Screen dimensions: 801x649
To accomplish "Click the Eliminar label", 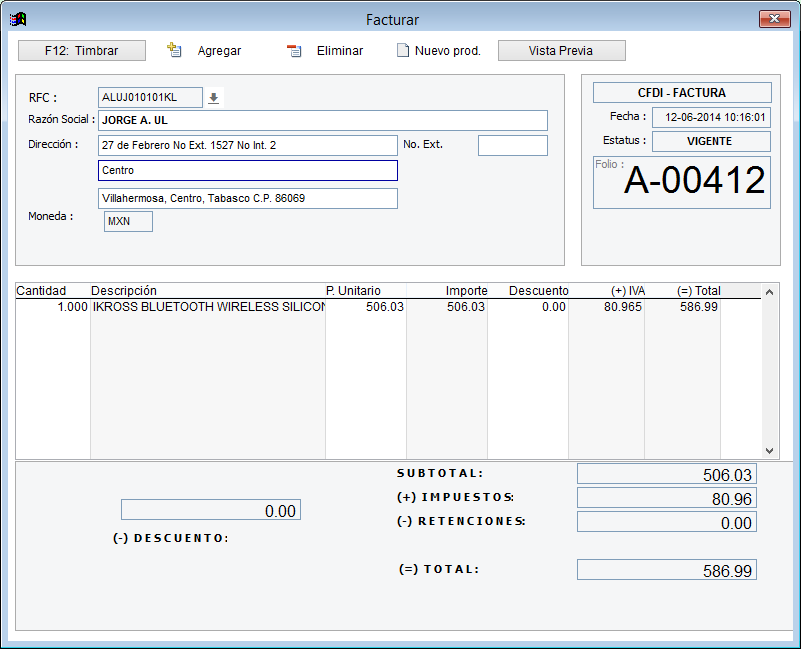I will click(x=340, y=51).
